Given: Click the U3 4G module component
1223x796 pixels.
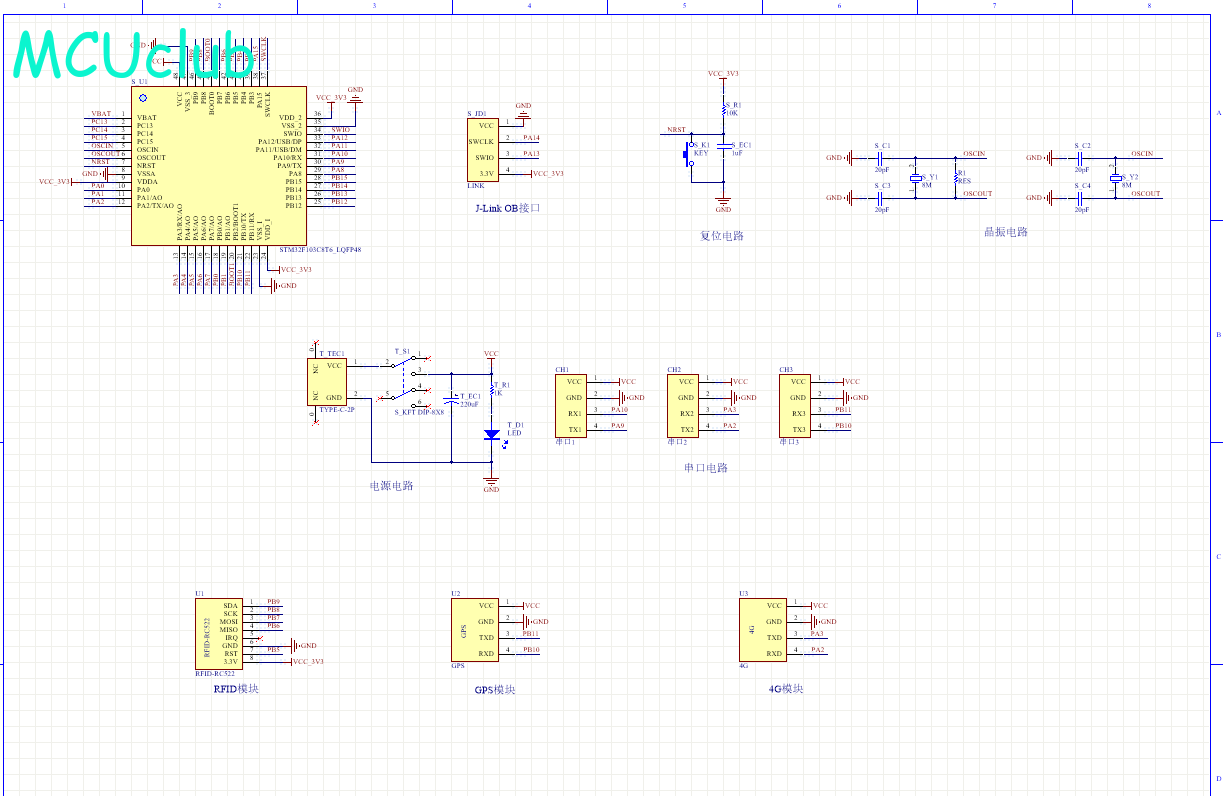Looking at the screenshot, I should 762,629.
